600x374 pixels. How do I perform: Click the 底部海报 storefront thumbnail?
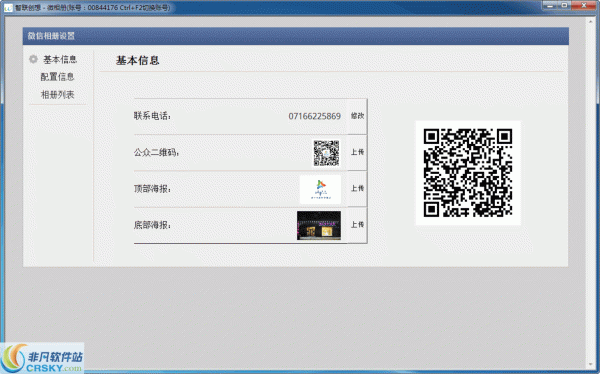pyautogui.click(x=319, y=225)
